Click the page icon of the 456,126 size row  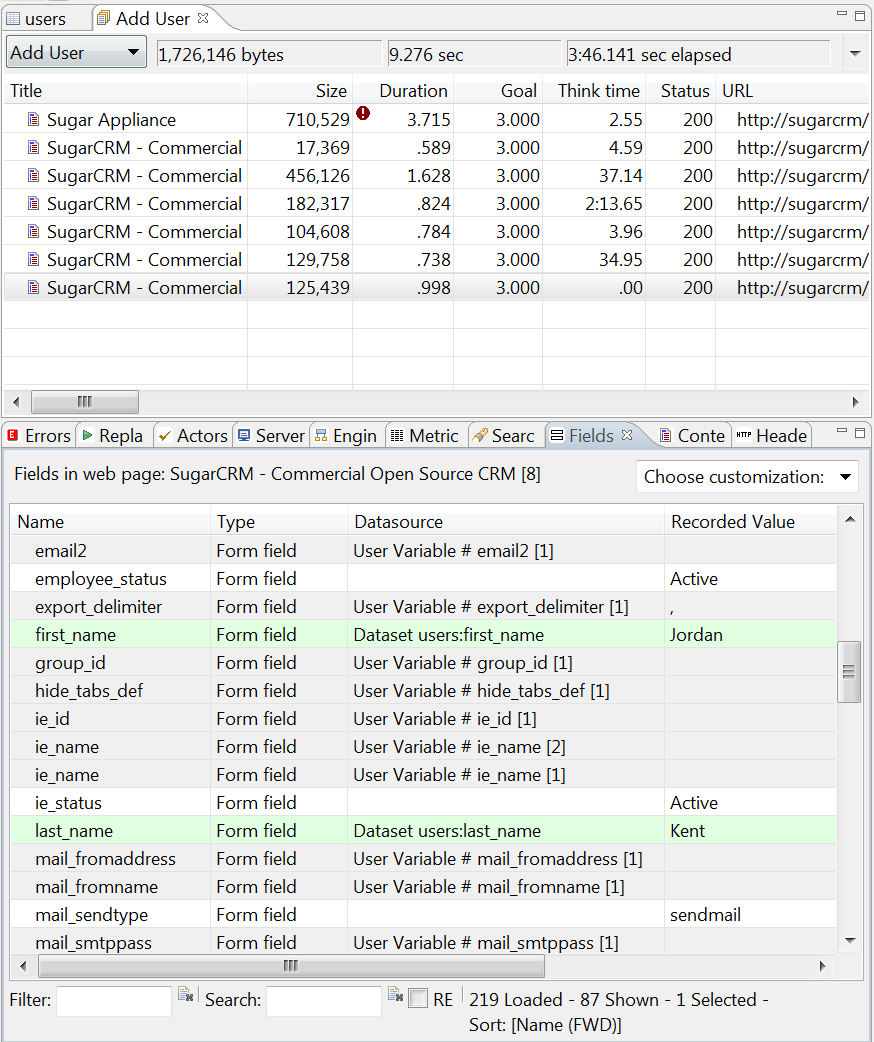tap(33, 175)
